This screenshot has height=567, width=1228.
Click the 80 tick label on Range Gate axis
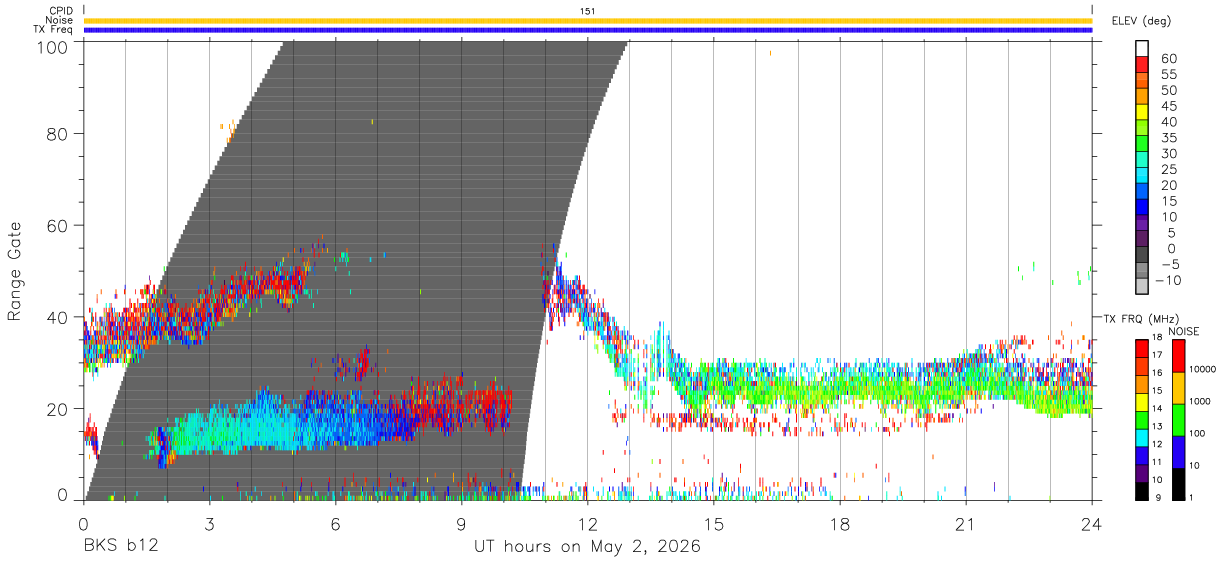point(58,134)
